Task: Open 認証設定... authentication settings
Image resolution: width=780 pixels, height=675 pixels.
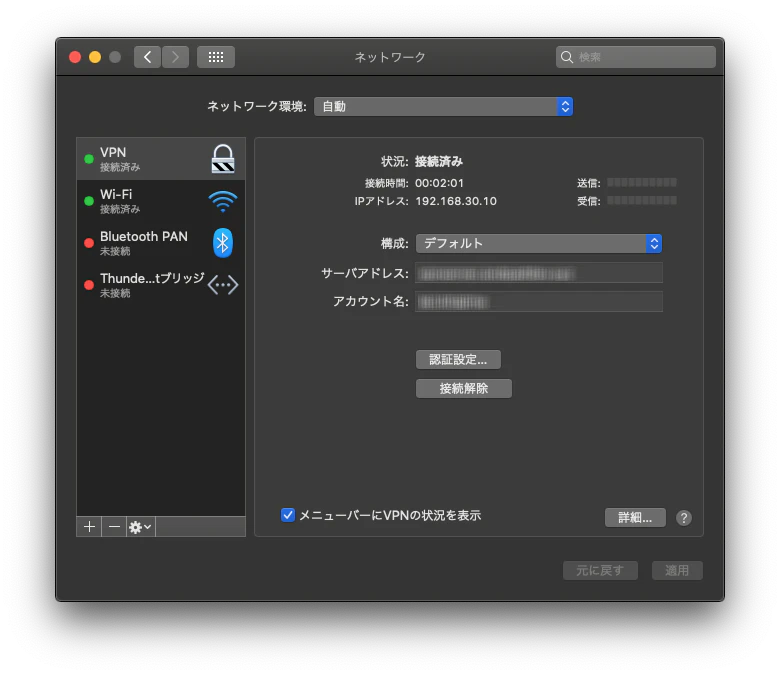Action: coord(458,360)
